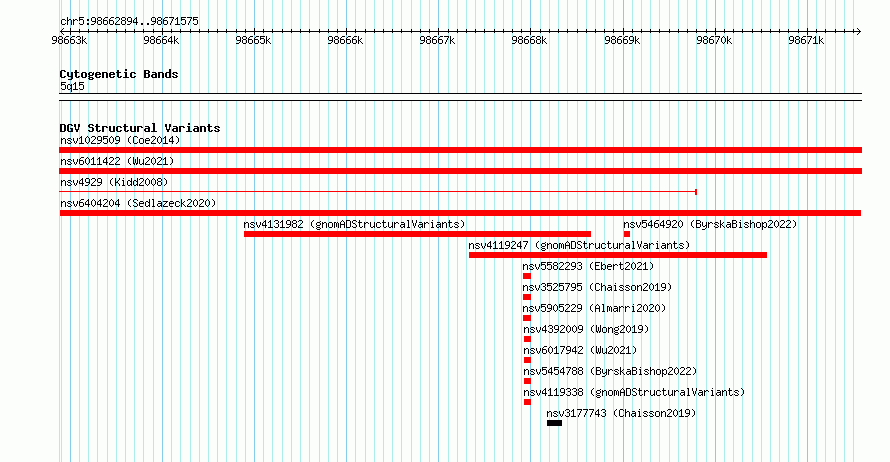This screenshot has height=462, width=890.
Task: Click the 98671k ruler position
Action: click(x=806, y=40)
